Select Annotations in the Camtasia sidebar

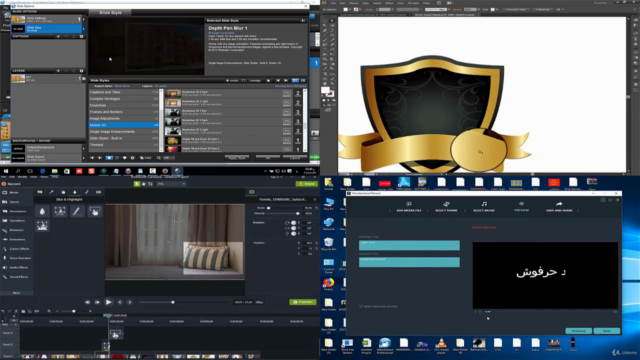(16, 211)
